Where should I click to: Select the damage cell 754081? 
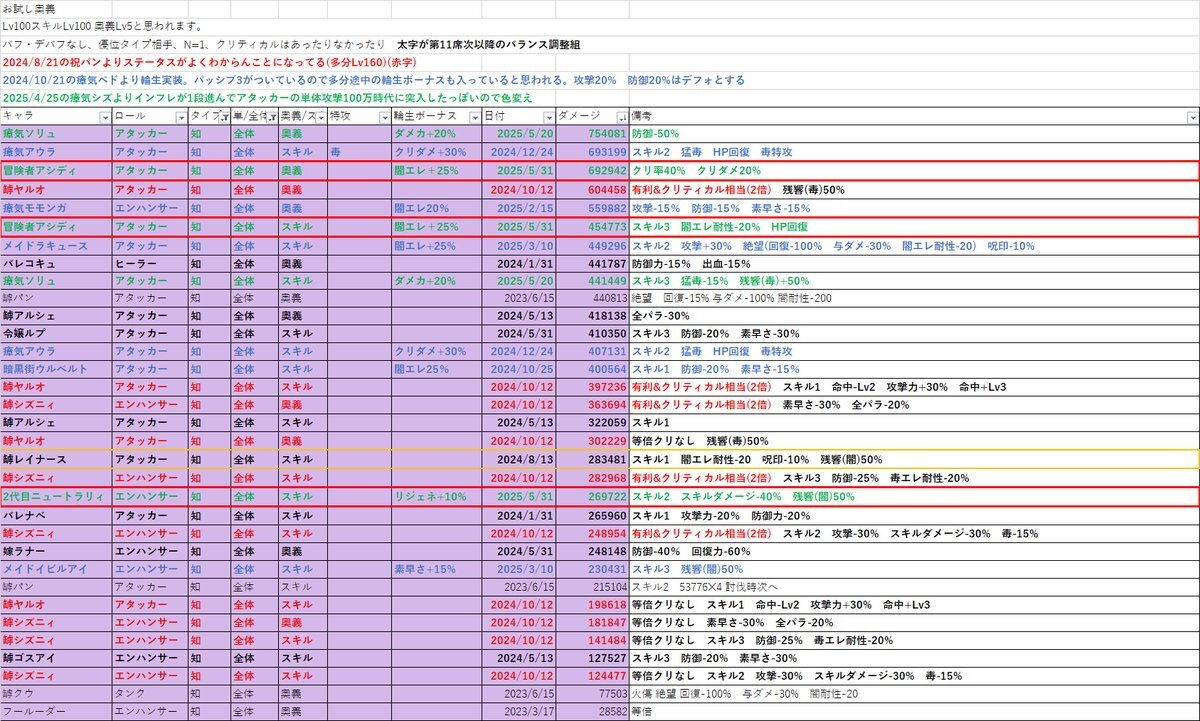(592, 134)
